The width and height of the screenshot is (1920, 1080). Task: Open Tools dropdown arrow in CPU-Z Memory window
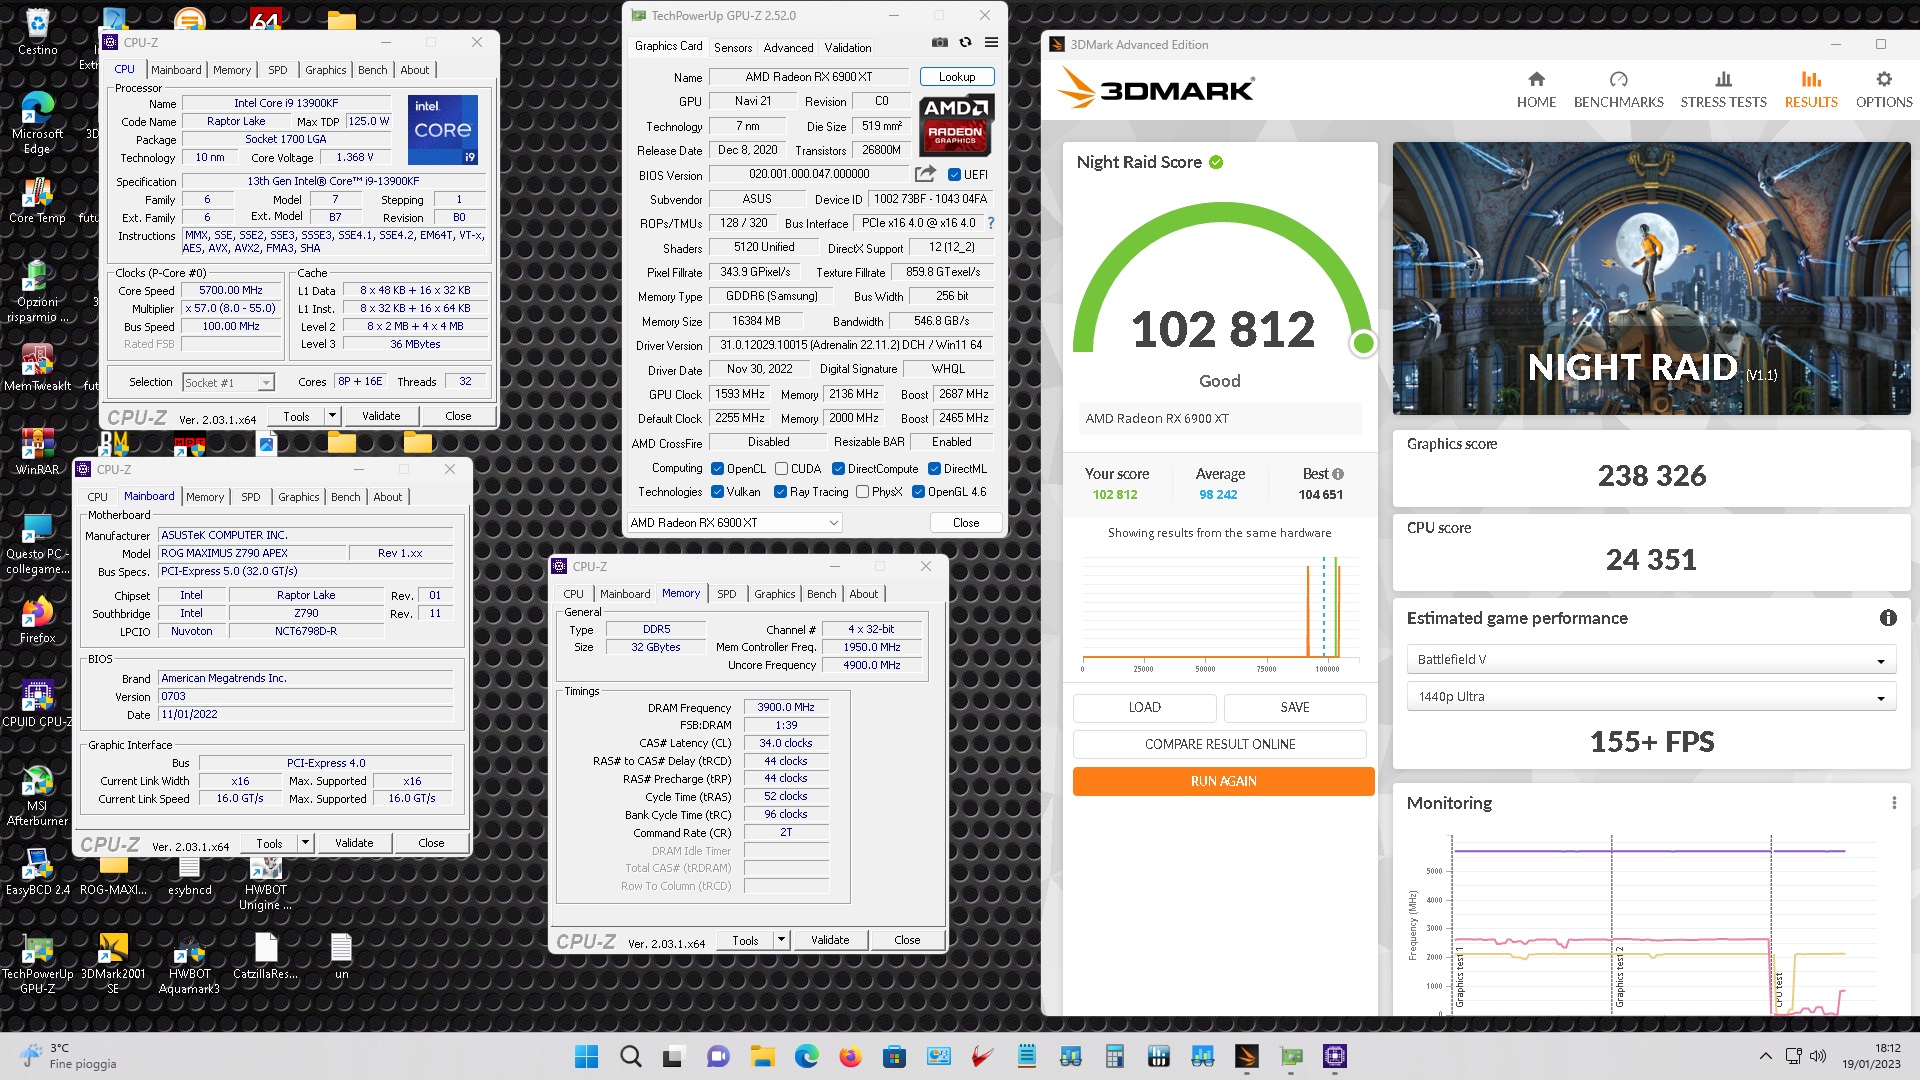781,940
